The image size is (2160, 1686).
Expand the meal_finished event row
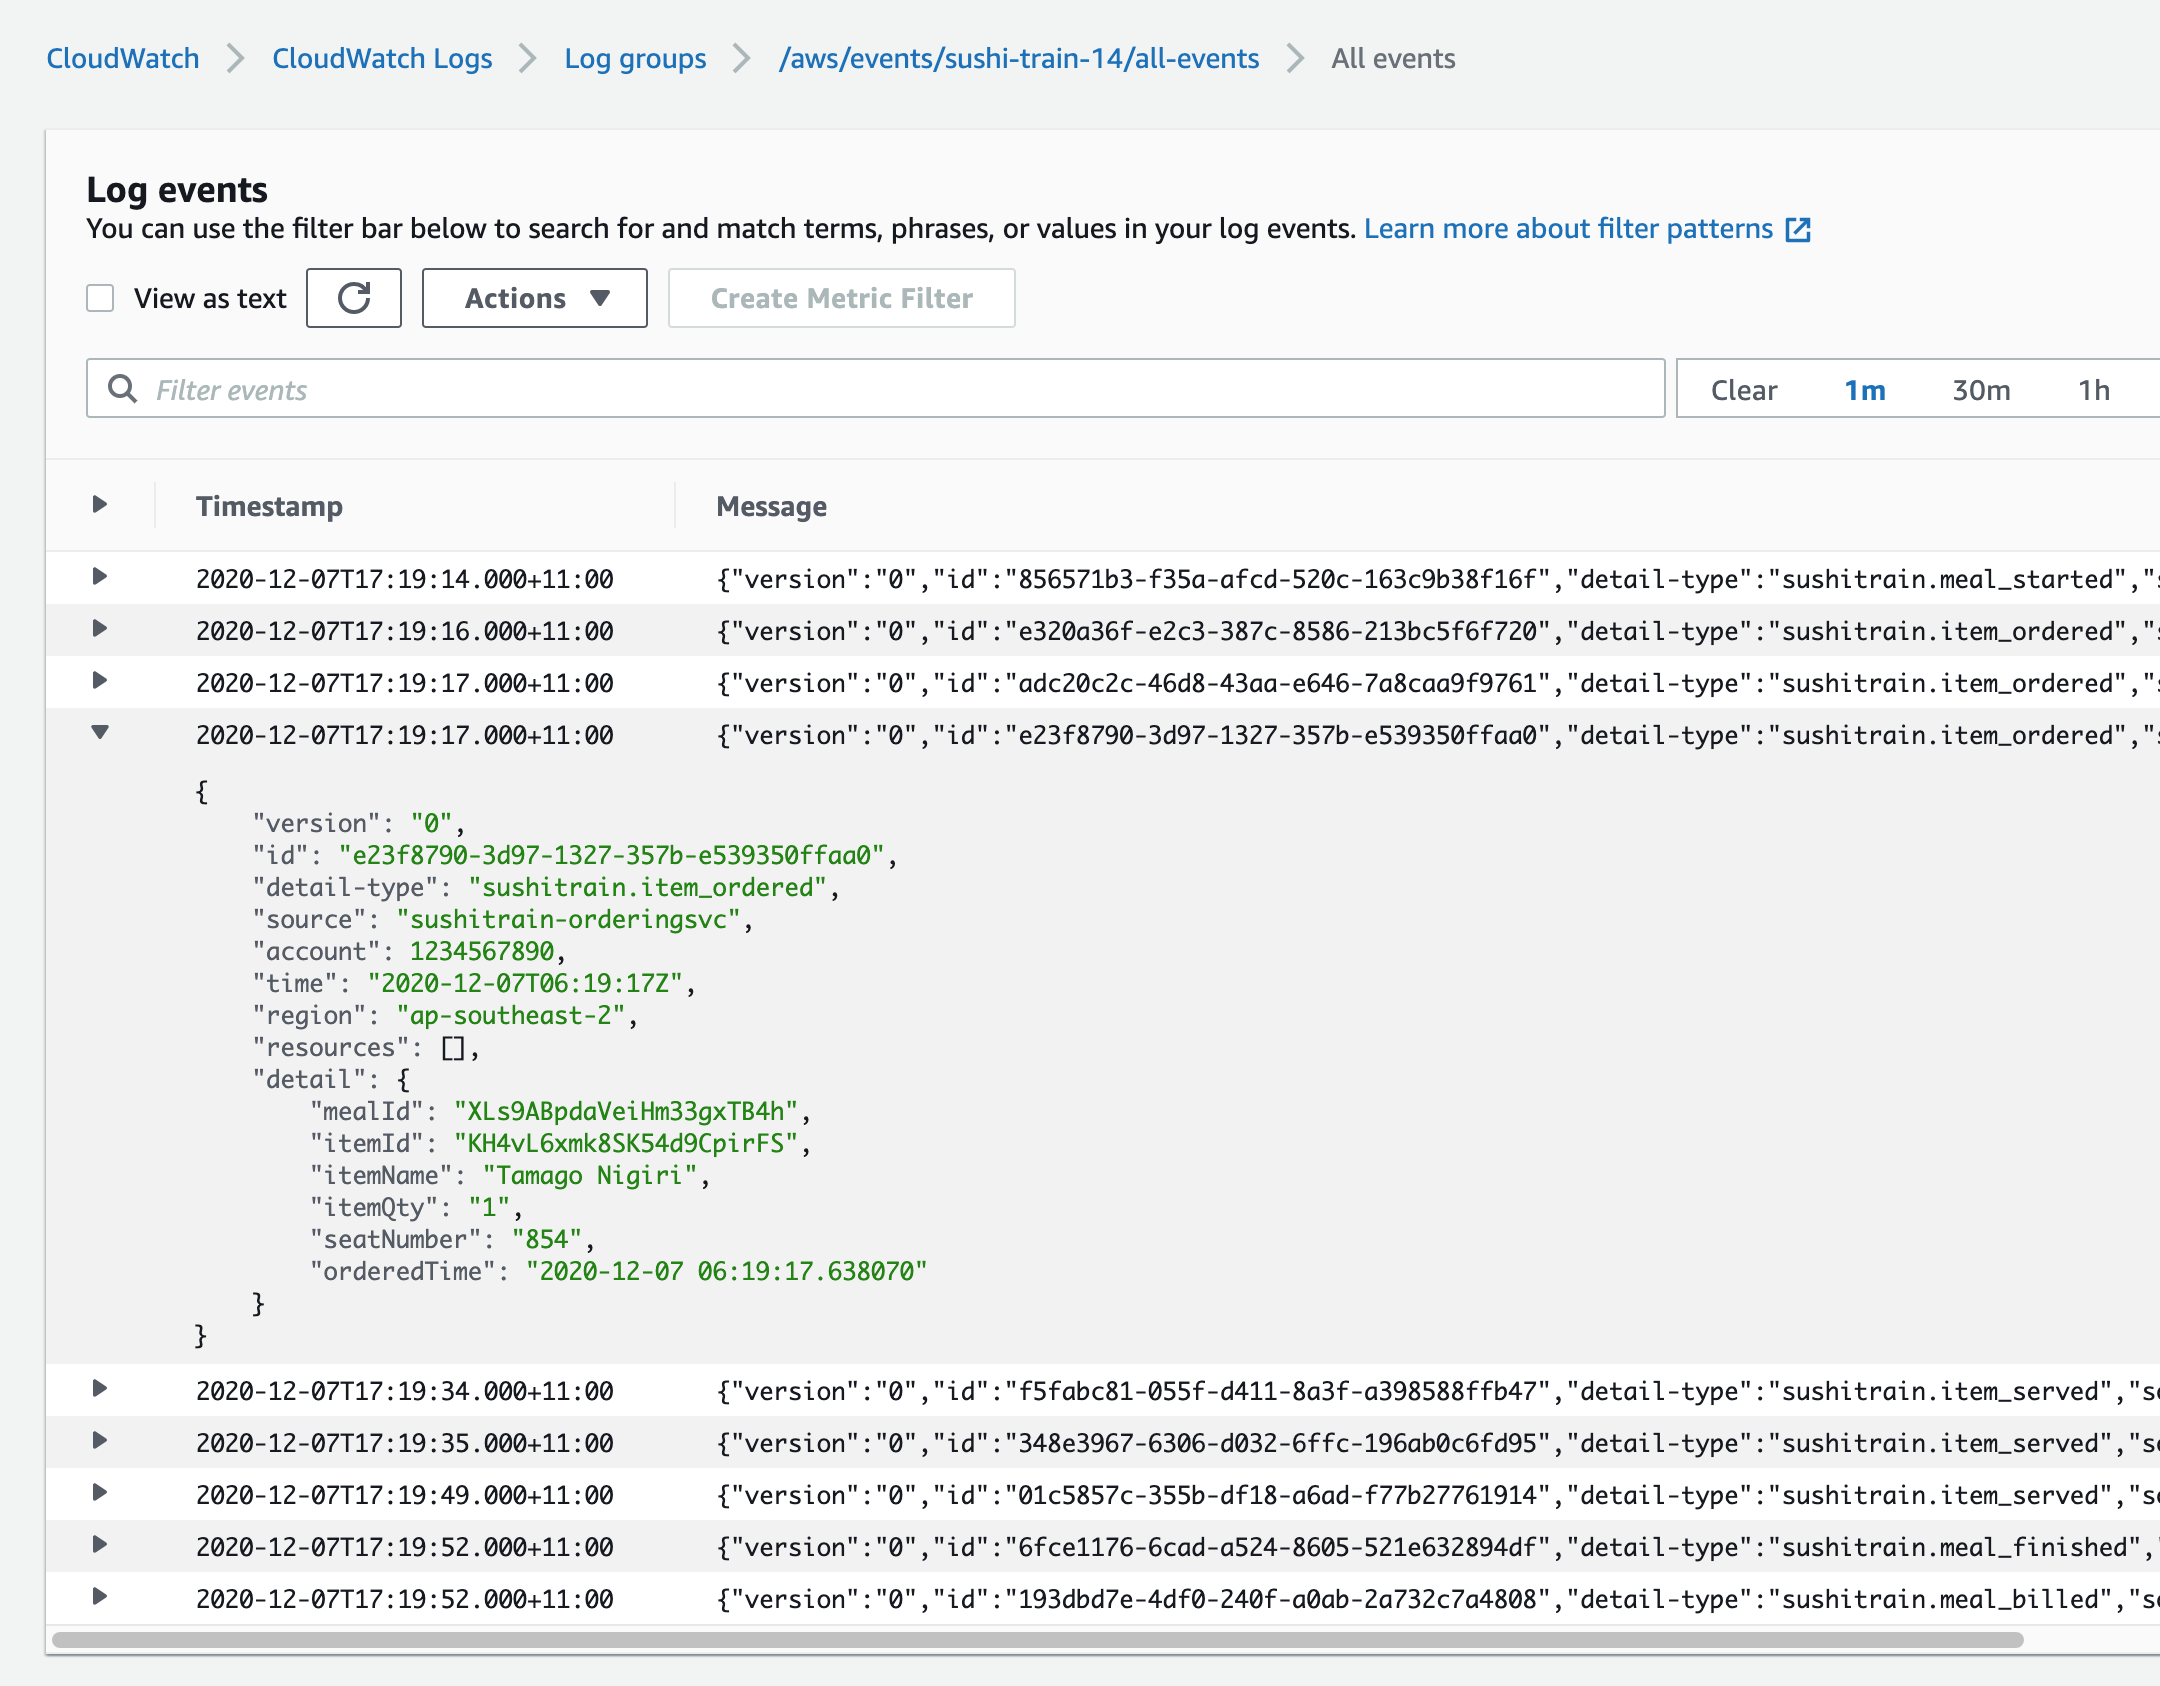click(x=100, y=1545)
